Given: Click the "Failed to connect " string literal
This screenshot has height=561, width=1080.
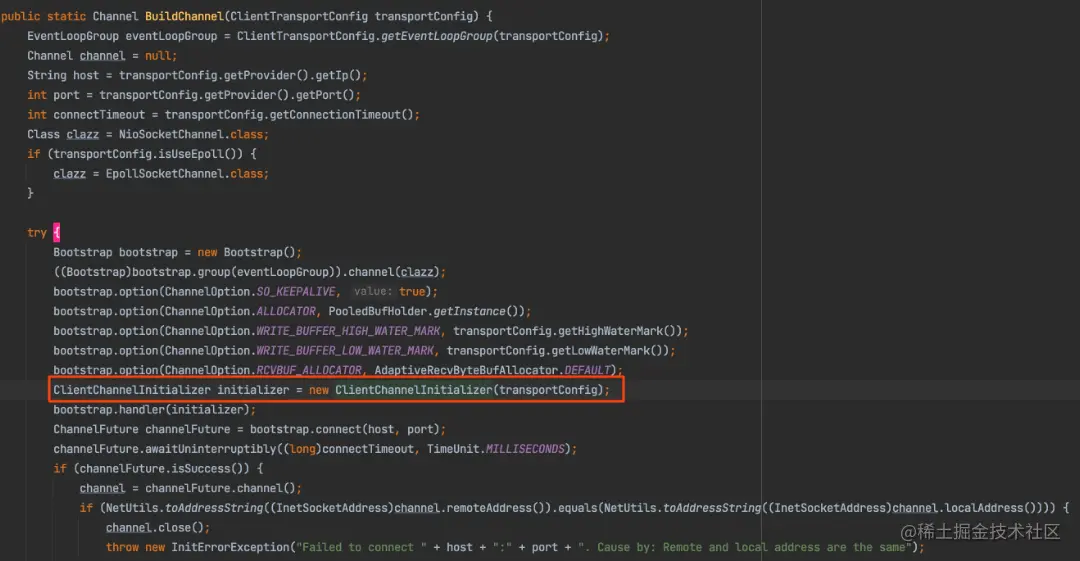Looking at the screenshot, I should [x=362, y=547].
